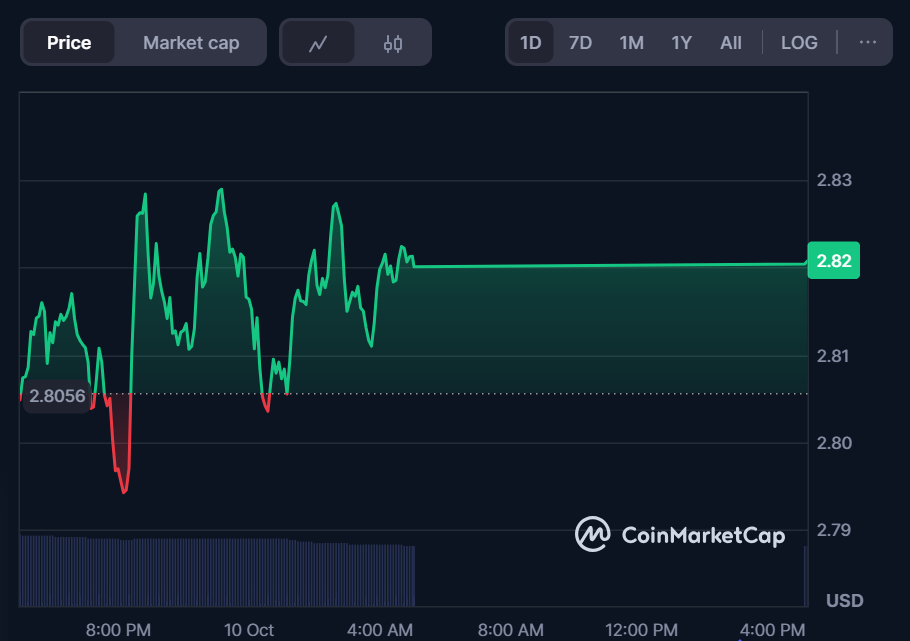Click the 12:00 PM time axis label
Screen dimensions: 910x641
[642, 629]
